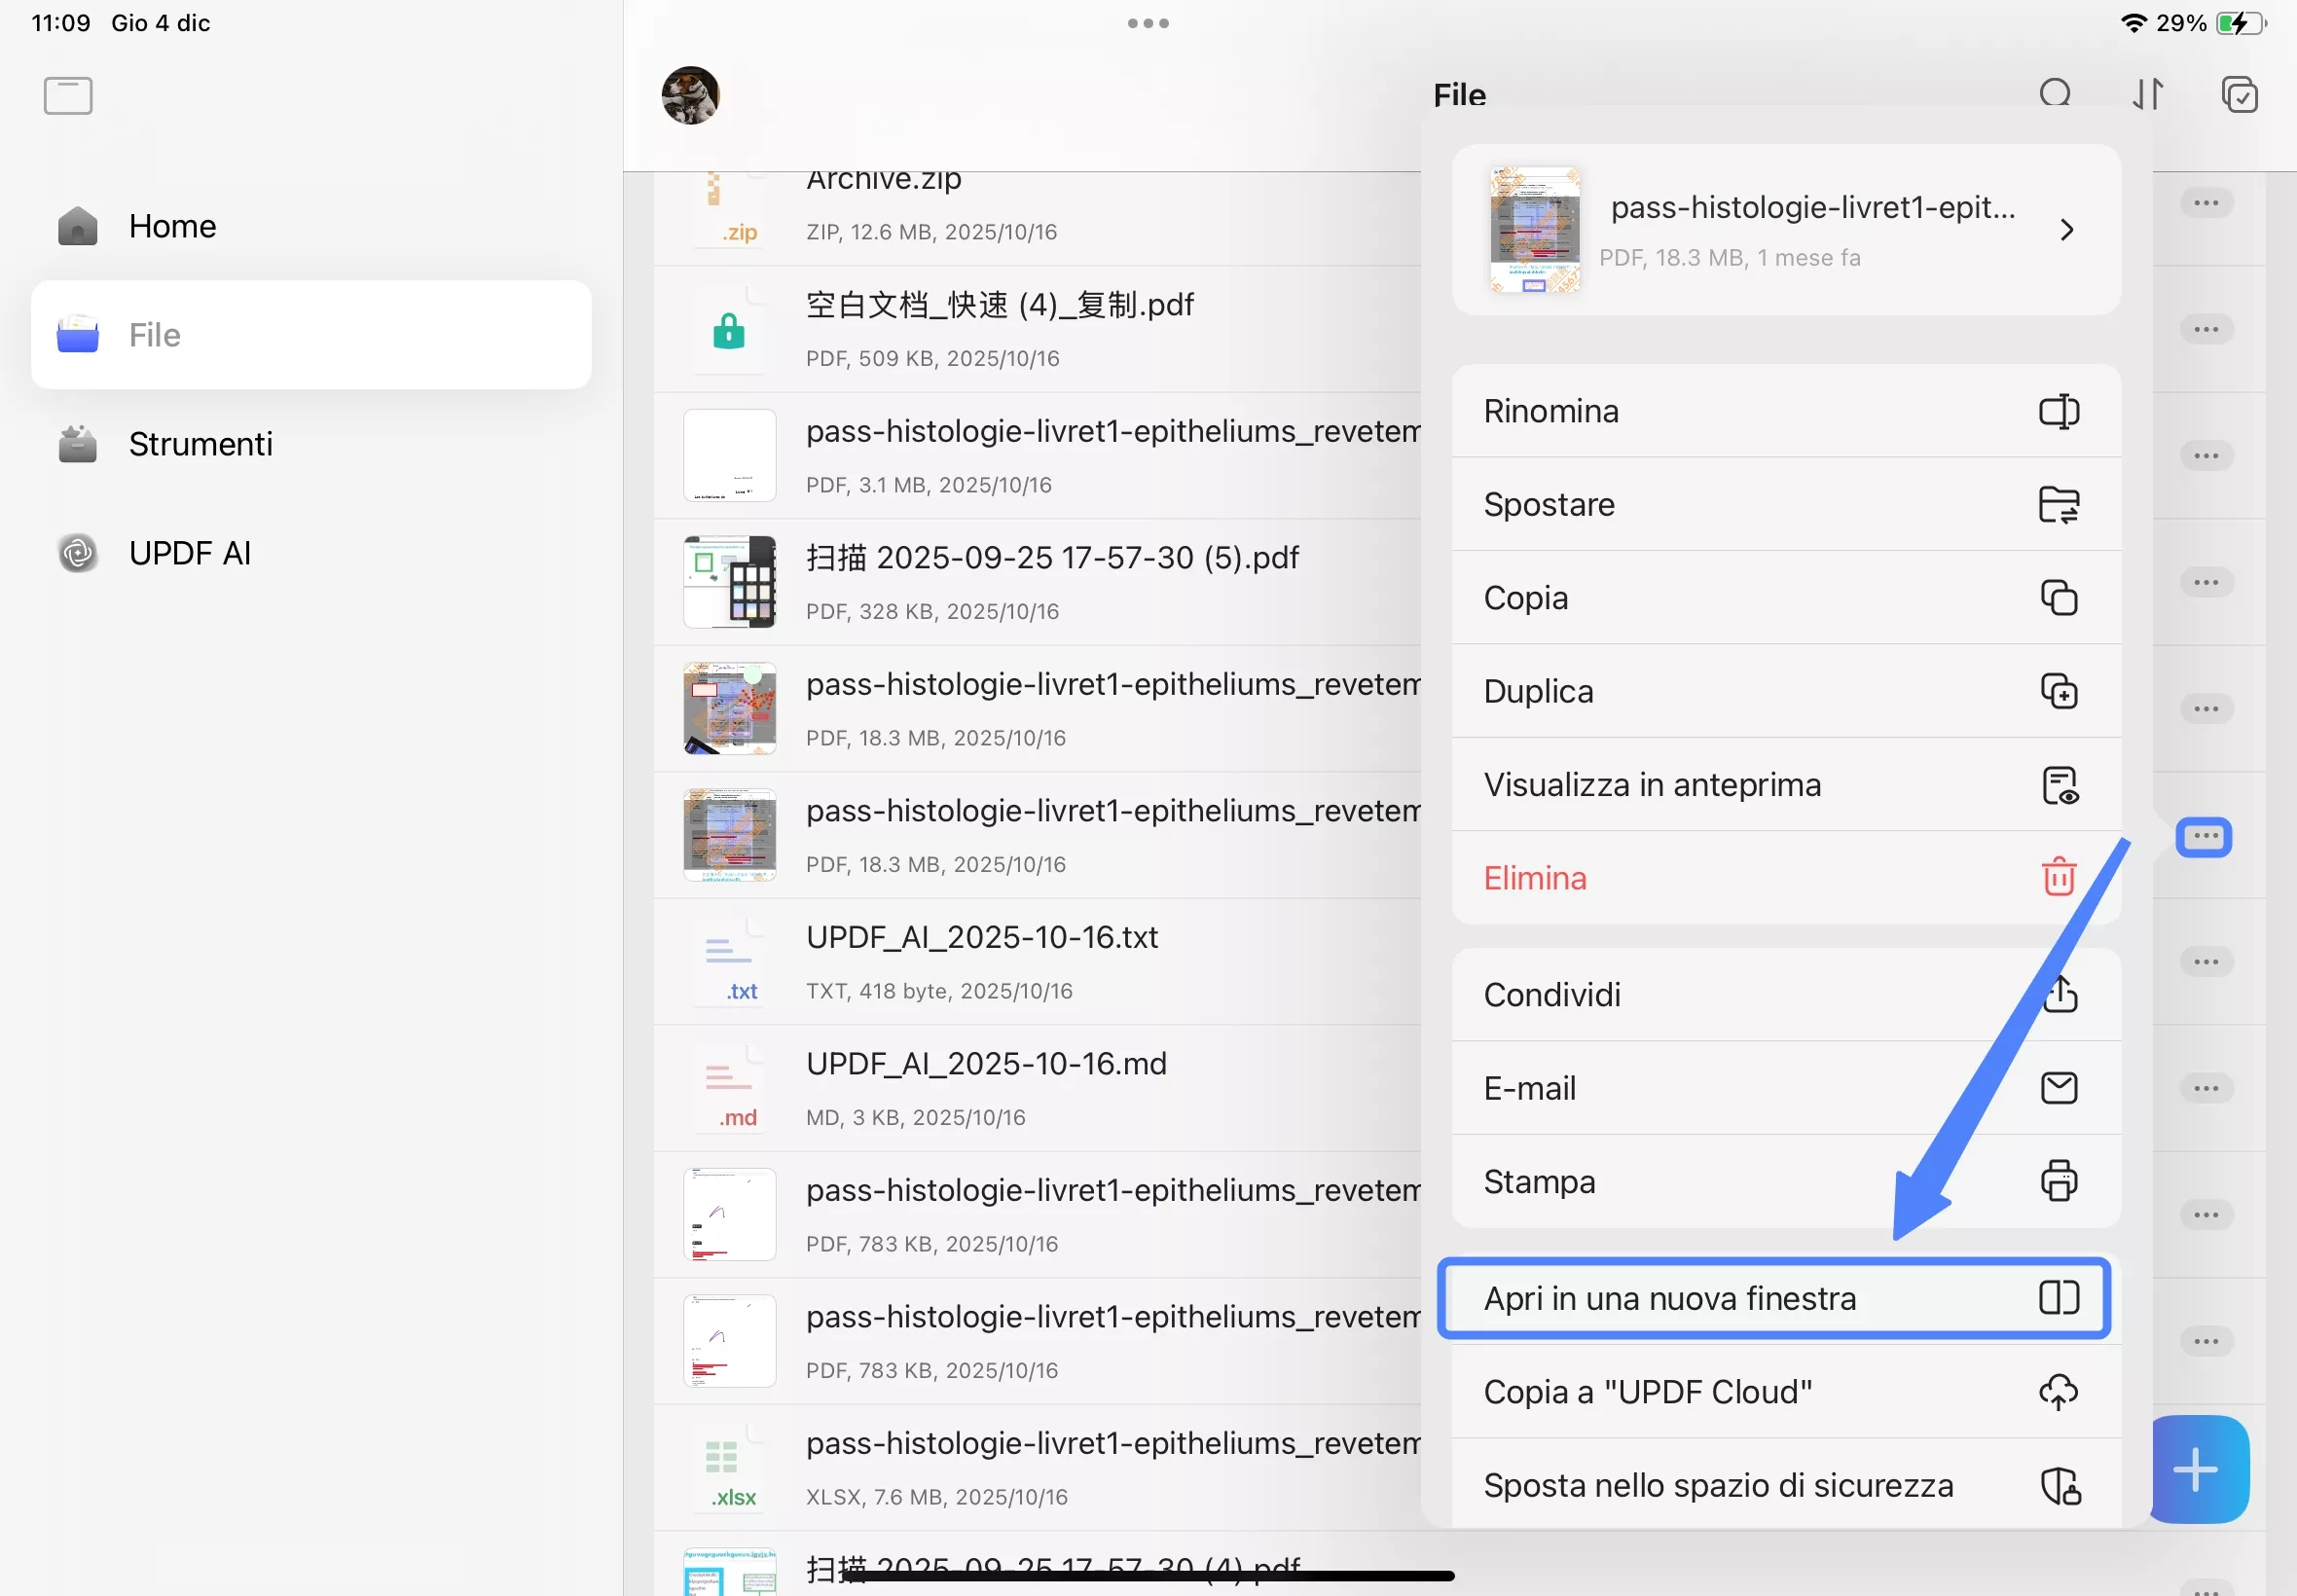Click the user profile avatar
Image resolution: width=2297 pixels, height=1596 pixels.
click(690, 95)
